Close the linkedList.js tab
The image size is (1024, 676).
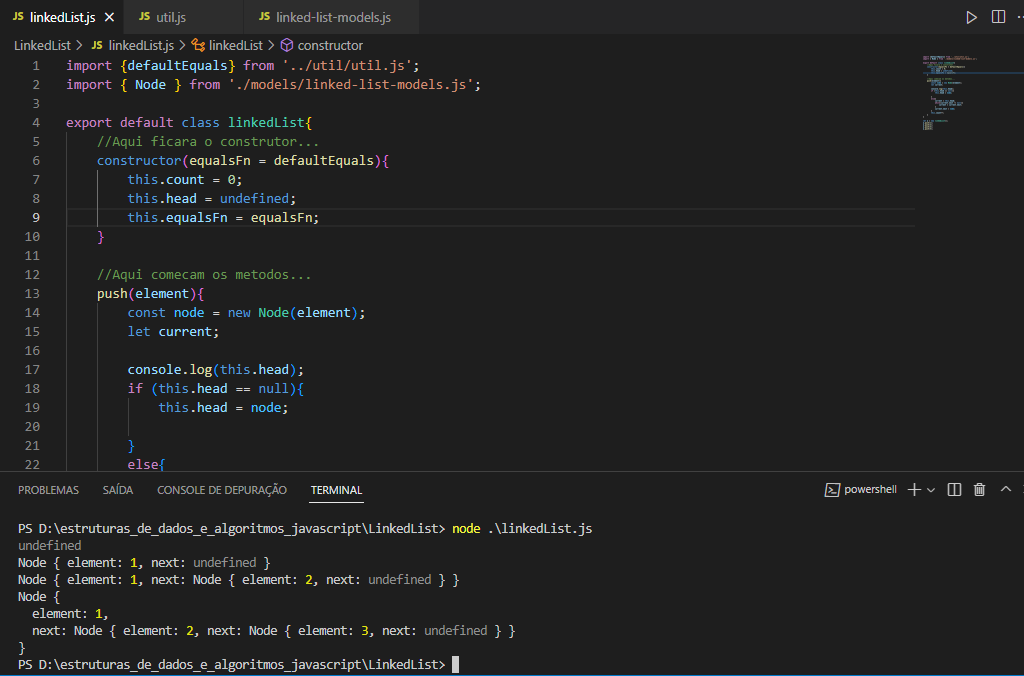pyautogui.click(x=110, y=18)
